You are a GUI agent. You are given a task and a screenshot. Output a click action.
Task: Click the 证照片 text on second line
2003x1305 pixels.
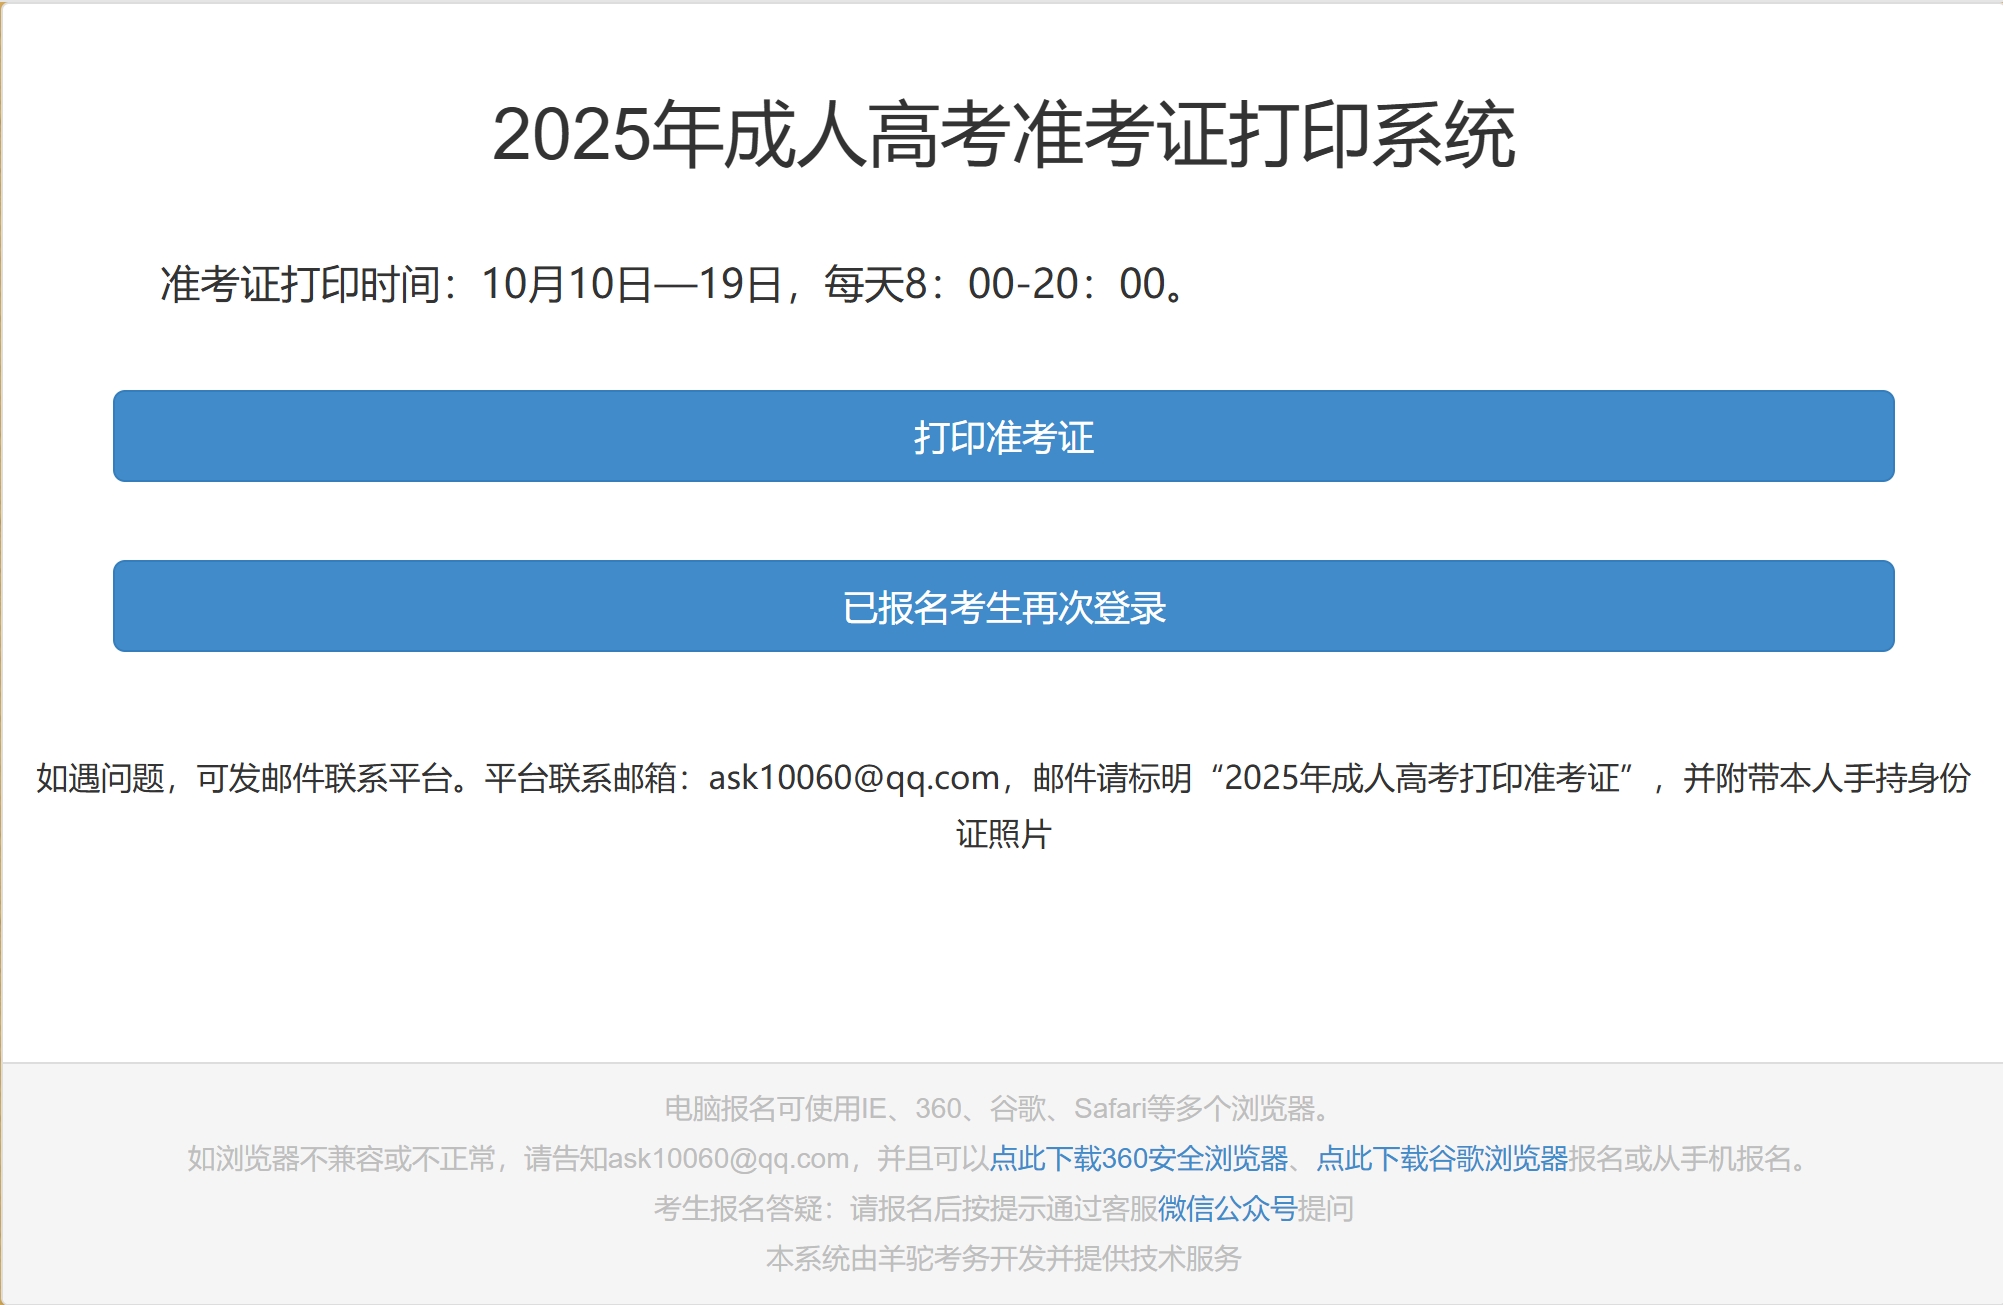tap(1003, 834)
